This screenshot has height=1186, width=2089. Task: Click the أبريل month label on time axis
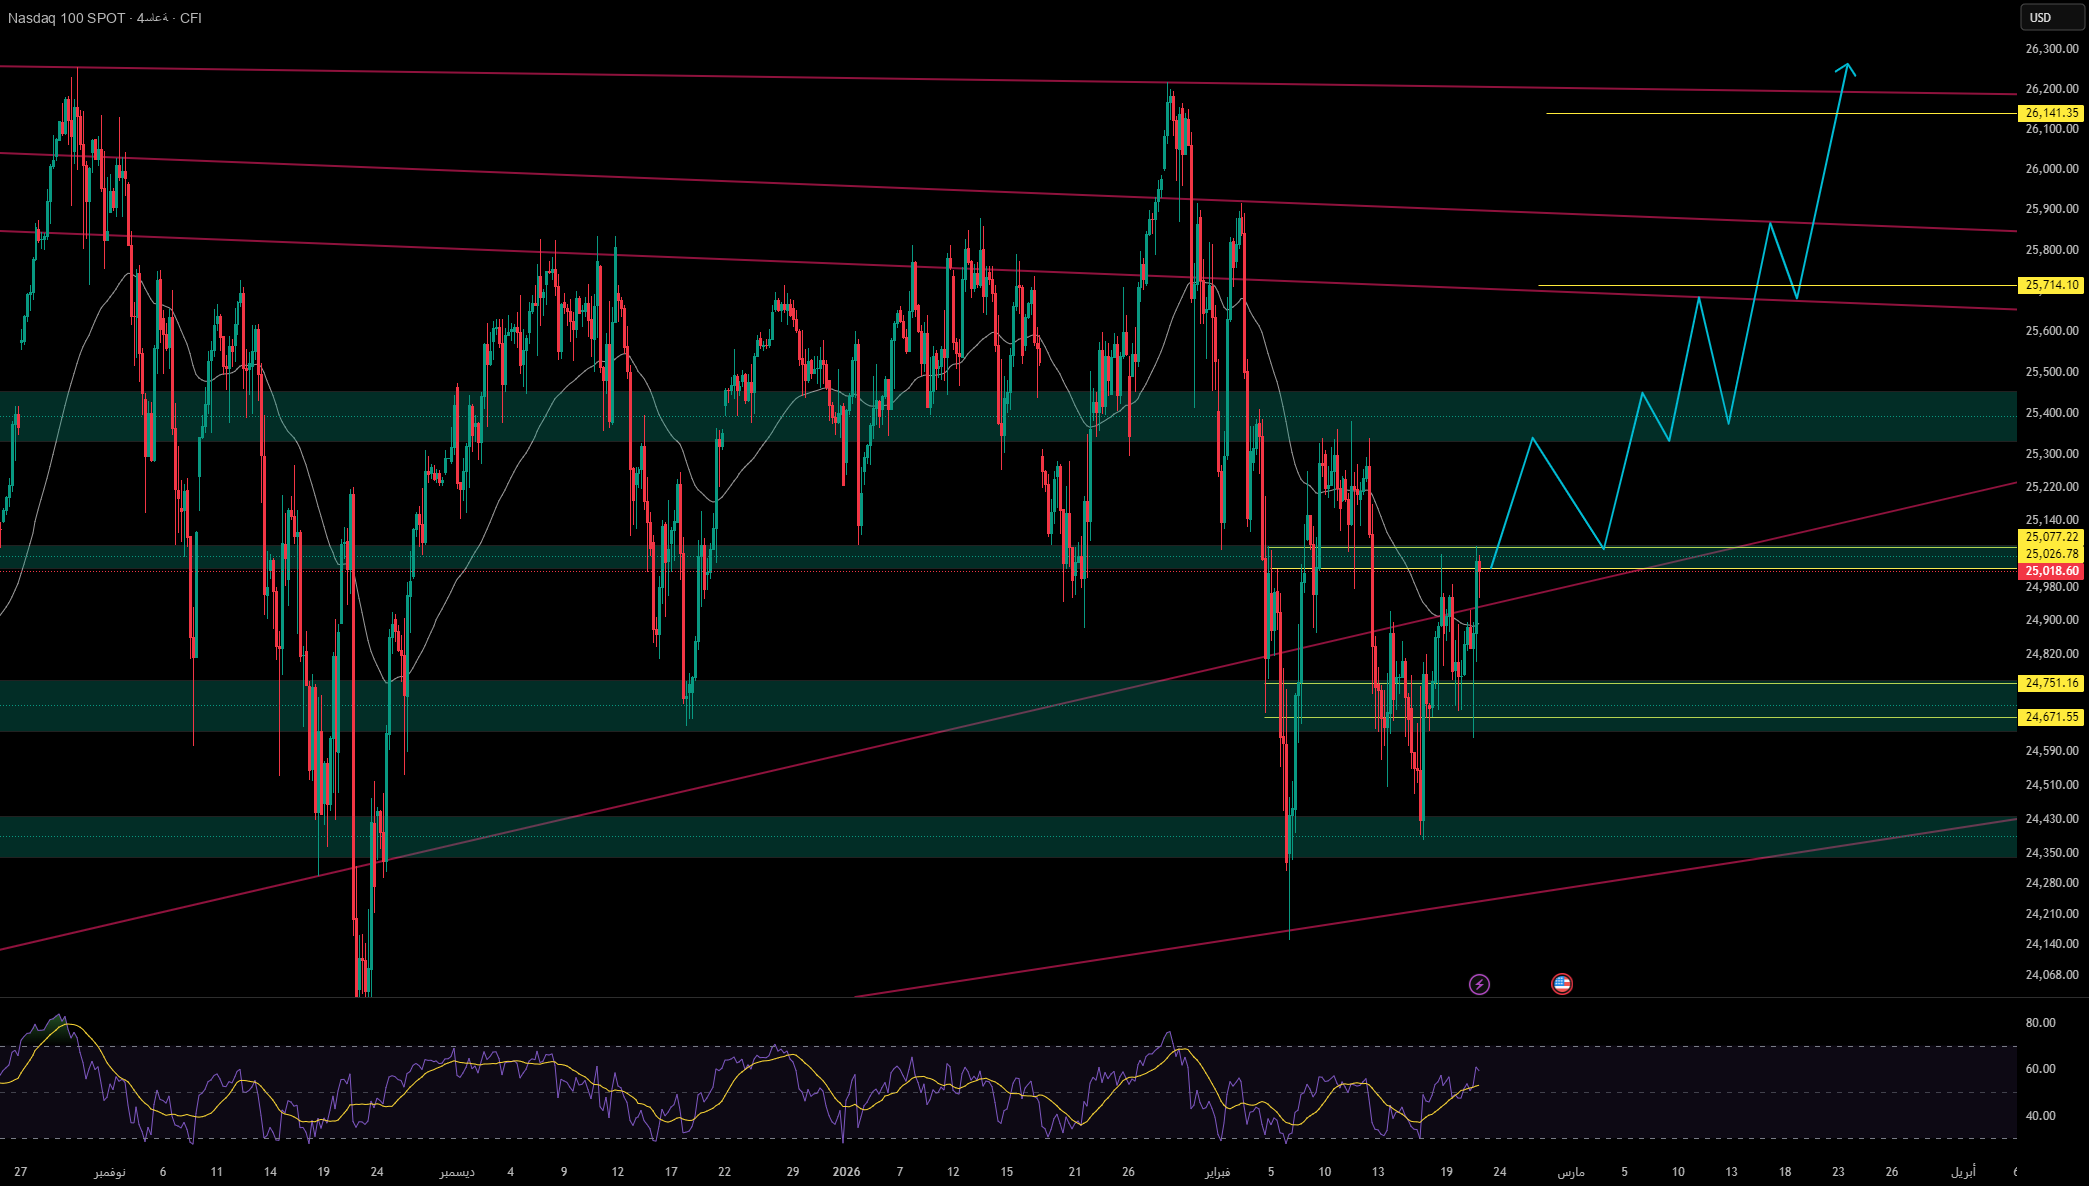[x=1963, y=1171]
